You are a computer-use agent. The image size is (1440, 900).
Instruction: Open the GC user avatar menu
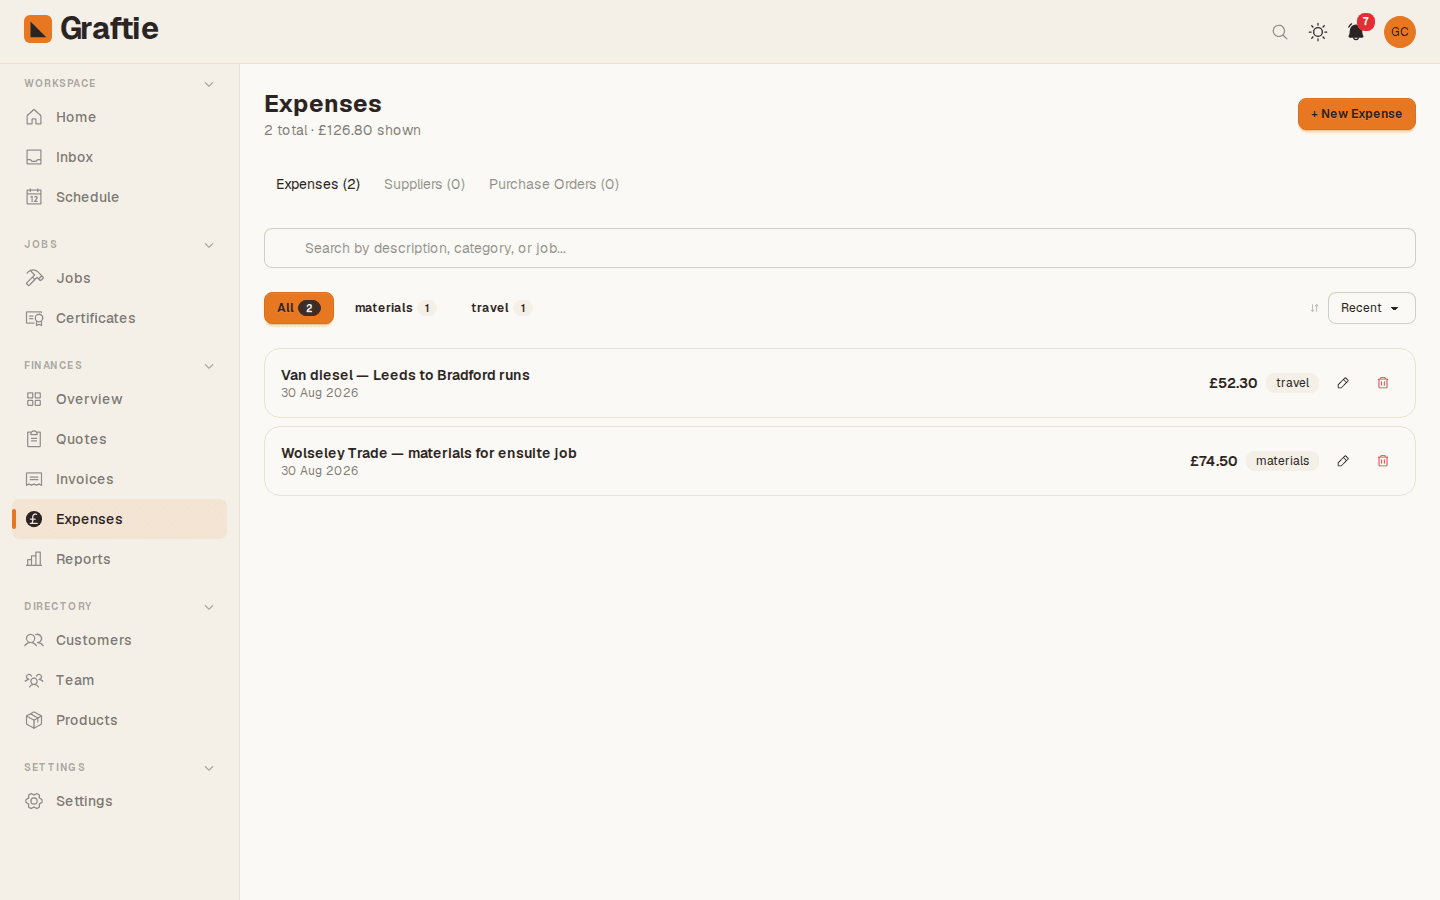click(x=1400, y=32)
